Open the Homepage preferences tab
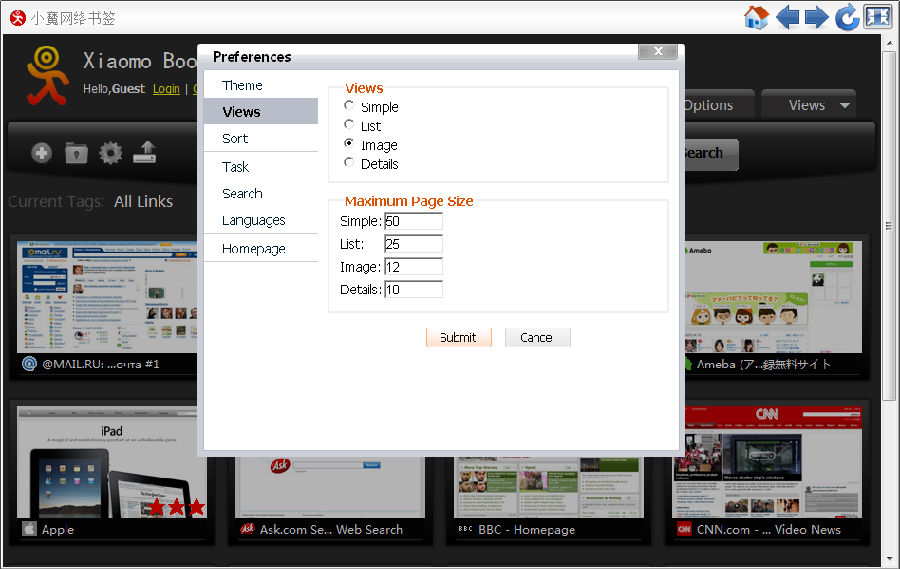The height and width of the screenshot is (569, 900). pyautogui.click(x=253, y=248)
